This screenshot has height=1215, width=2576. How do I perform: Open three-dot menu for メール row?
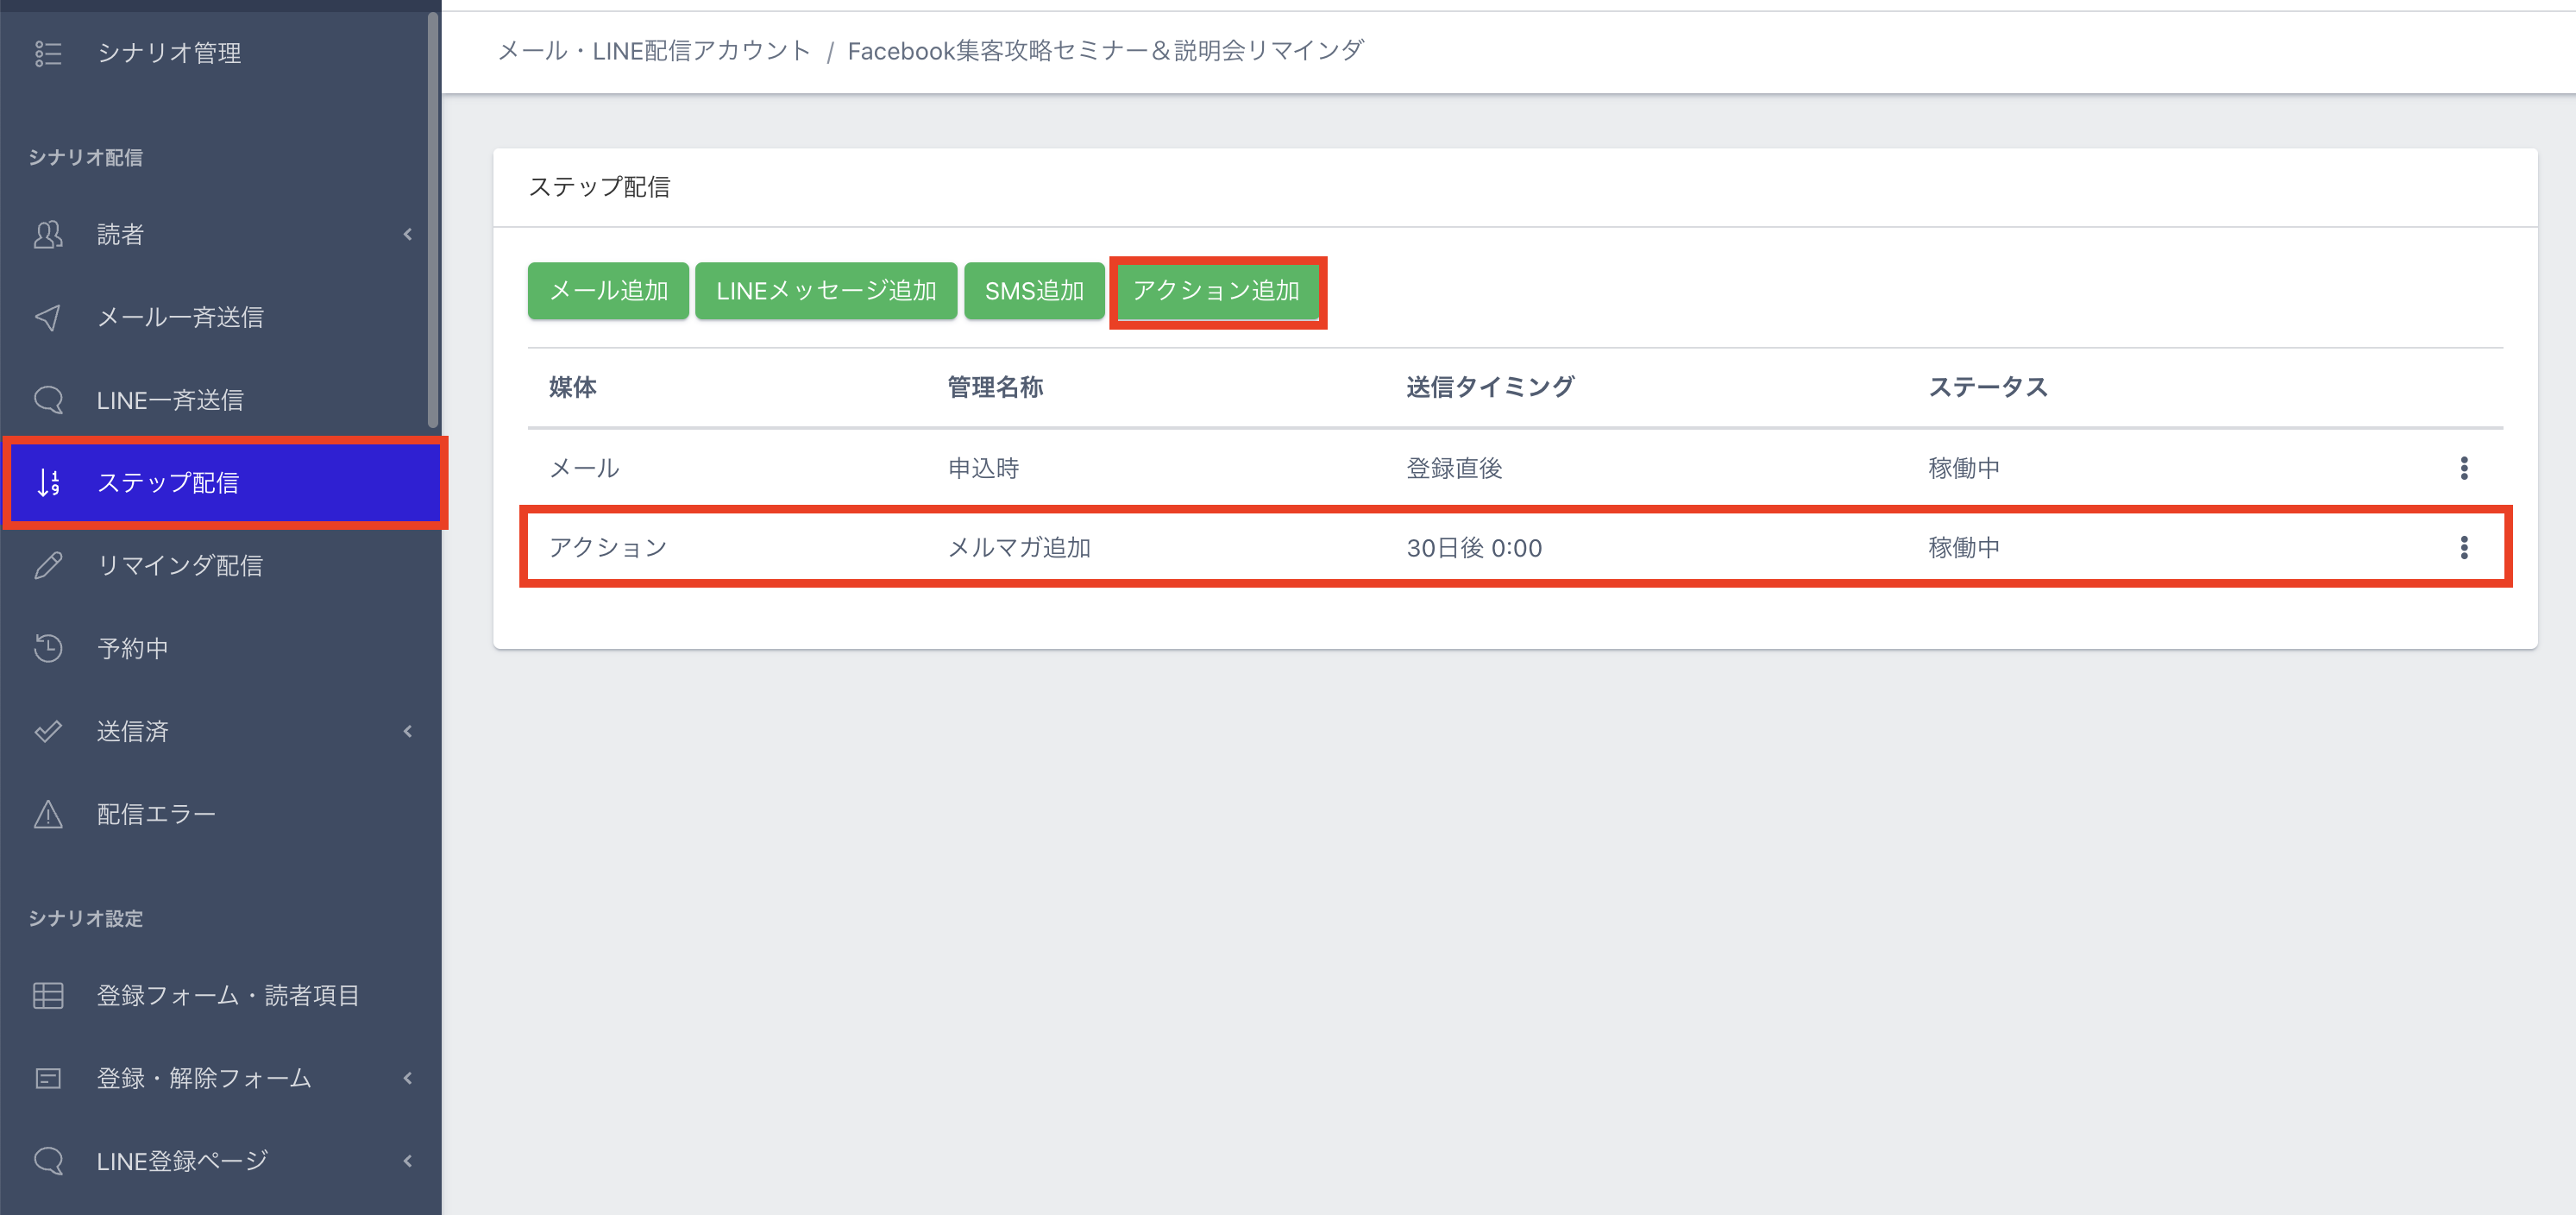pos(2463,468)
